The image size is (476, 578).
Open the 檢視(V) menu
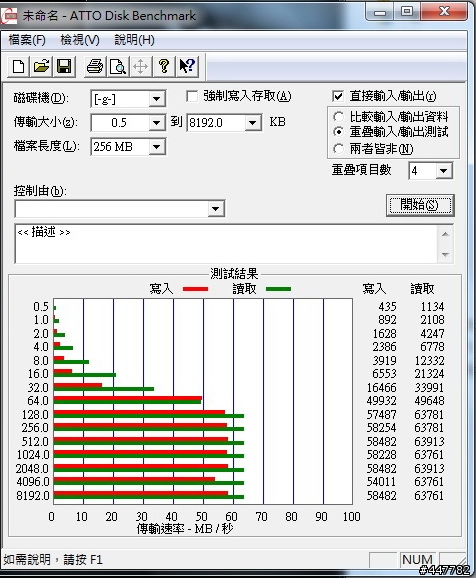click(80, 40)
